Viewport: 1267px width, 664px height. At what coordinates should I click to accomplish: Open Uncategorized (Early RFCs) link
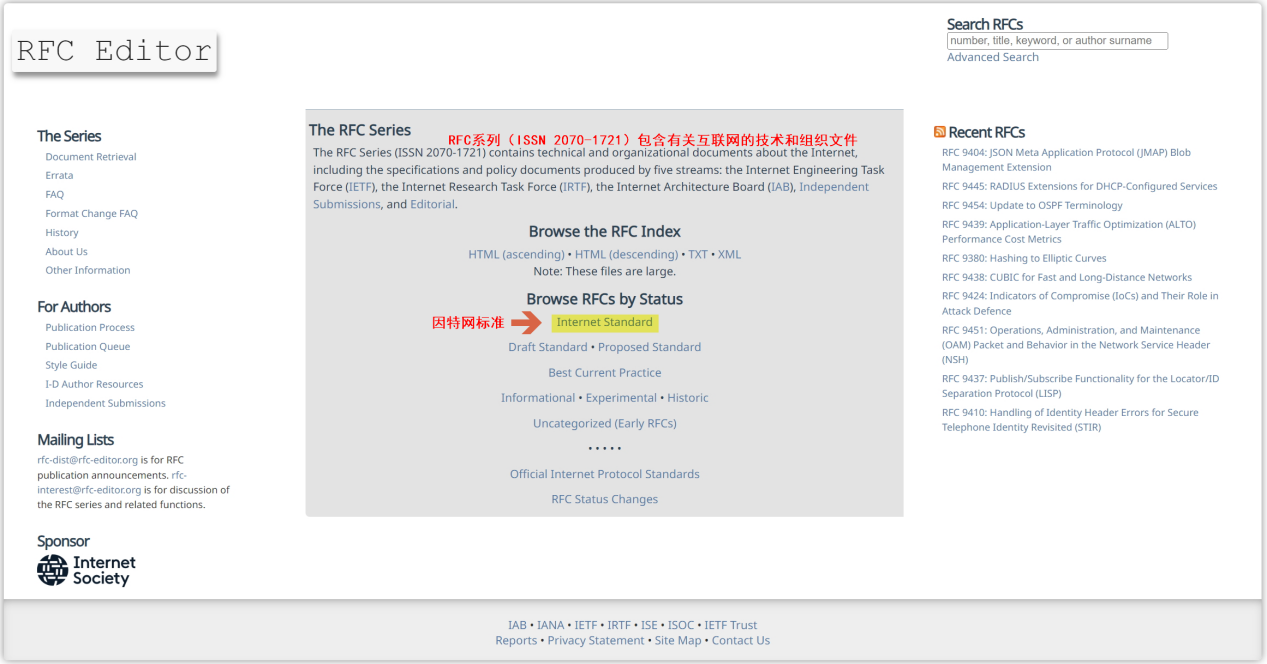point(605,424)
